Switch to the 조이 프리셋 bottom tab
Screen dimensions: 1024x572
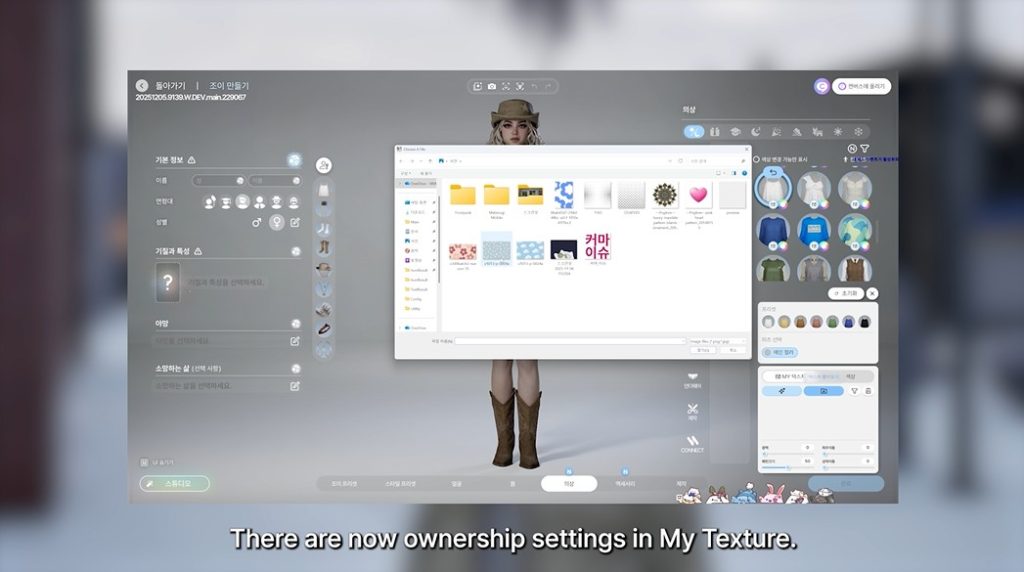[x=344, y=484]
